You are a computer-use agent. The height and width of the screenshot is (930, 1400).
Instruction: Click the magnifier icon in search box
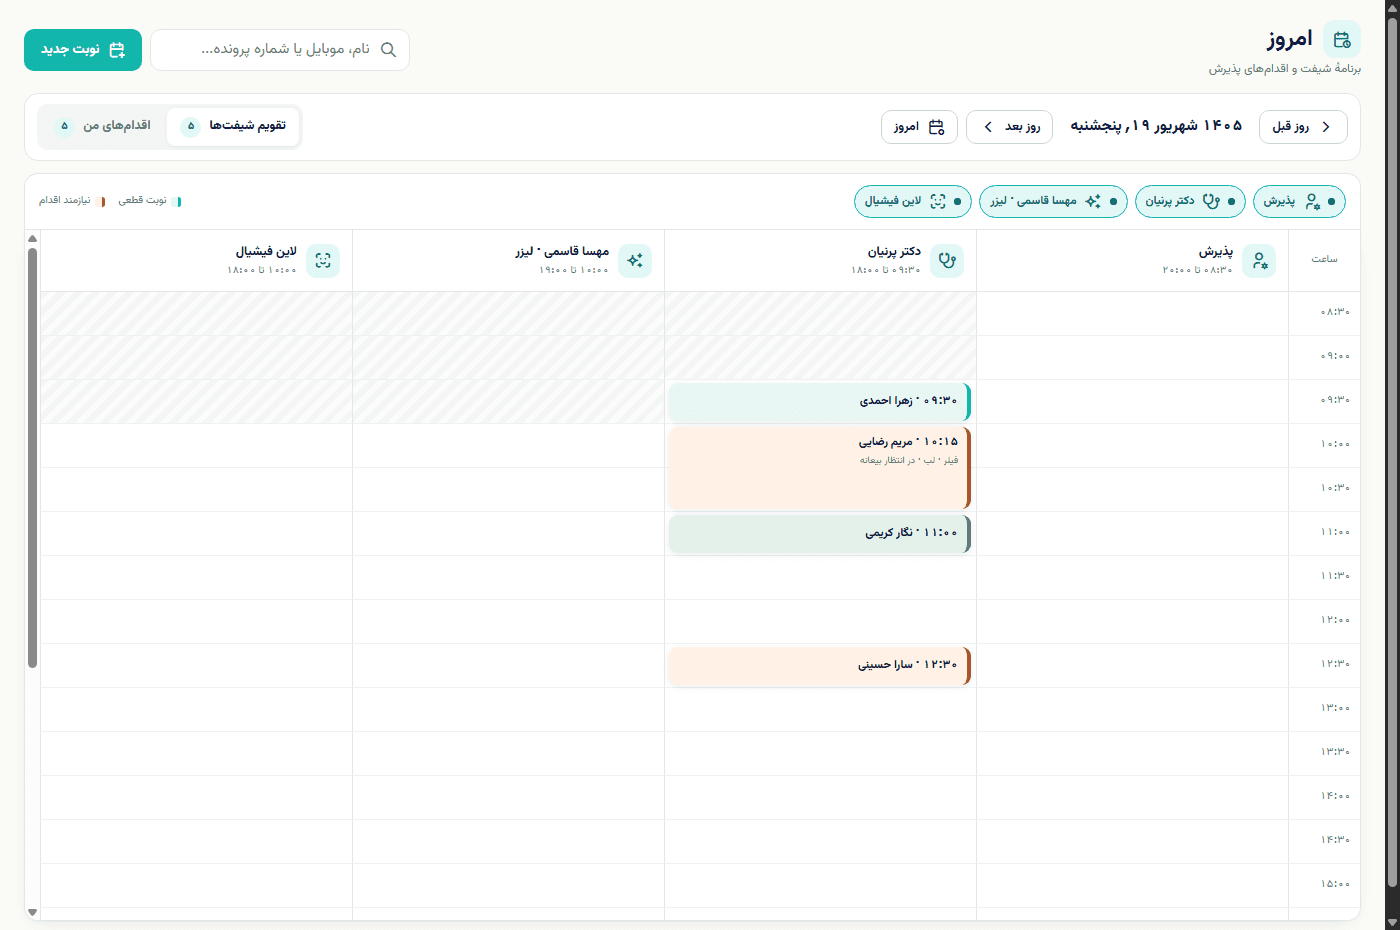coord(388,50)
